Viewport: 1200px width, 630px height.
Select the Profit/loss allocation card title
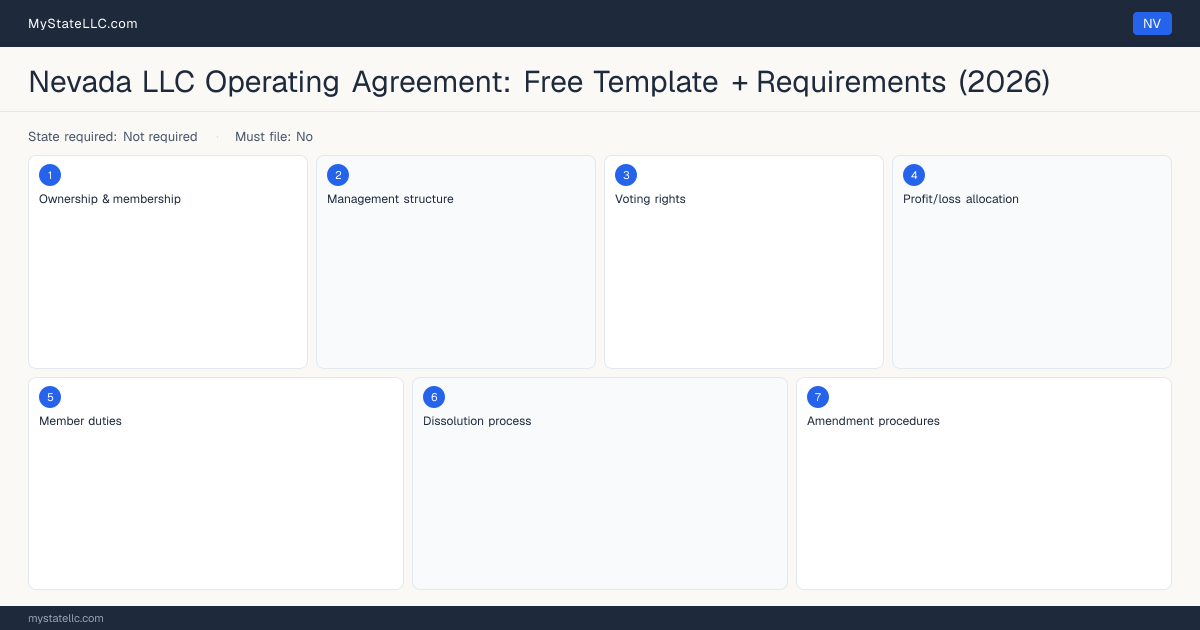pyautogui.click(x=961, y=199)
